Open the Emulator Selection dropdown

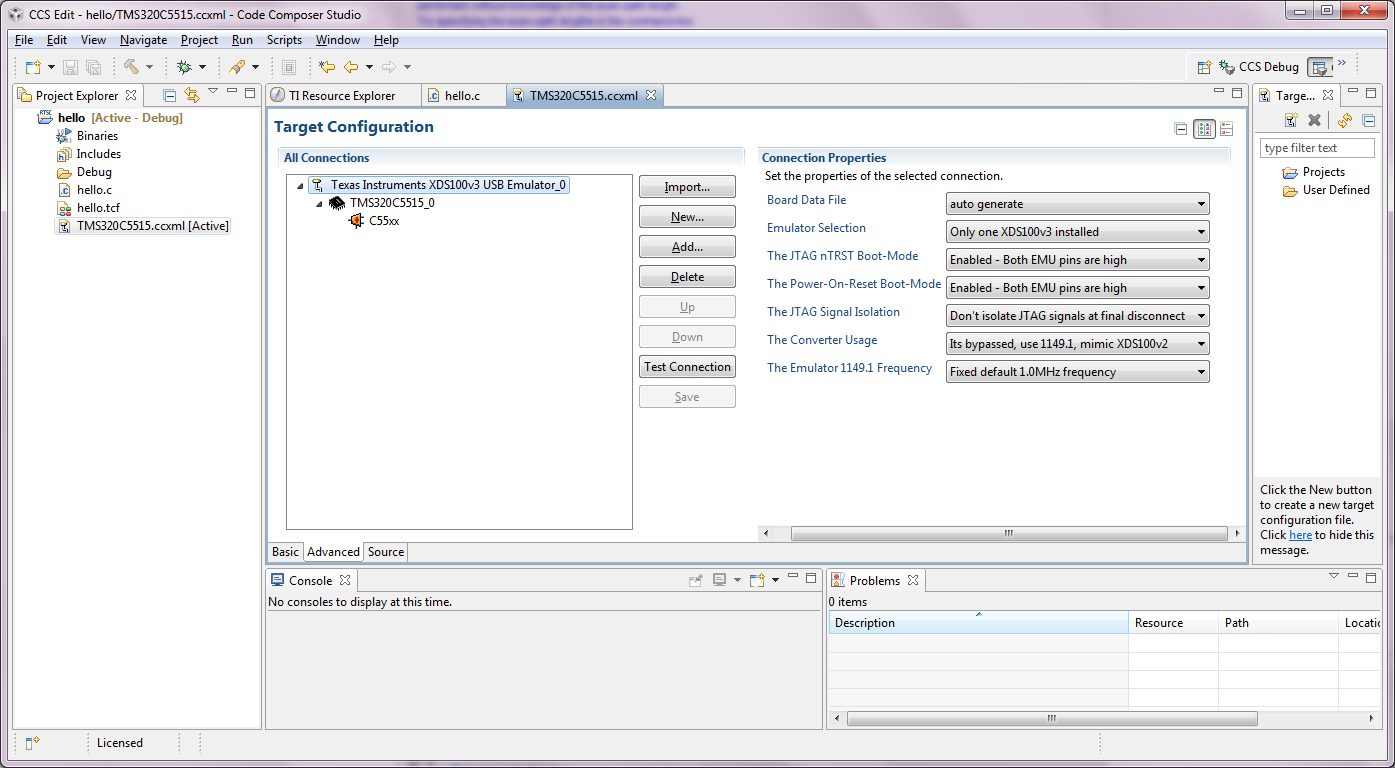1078,232
